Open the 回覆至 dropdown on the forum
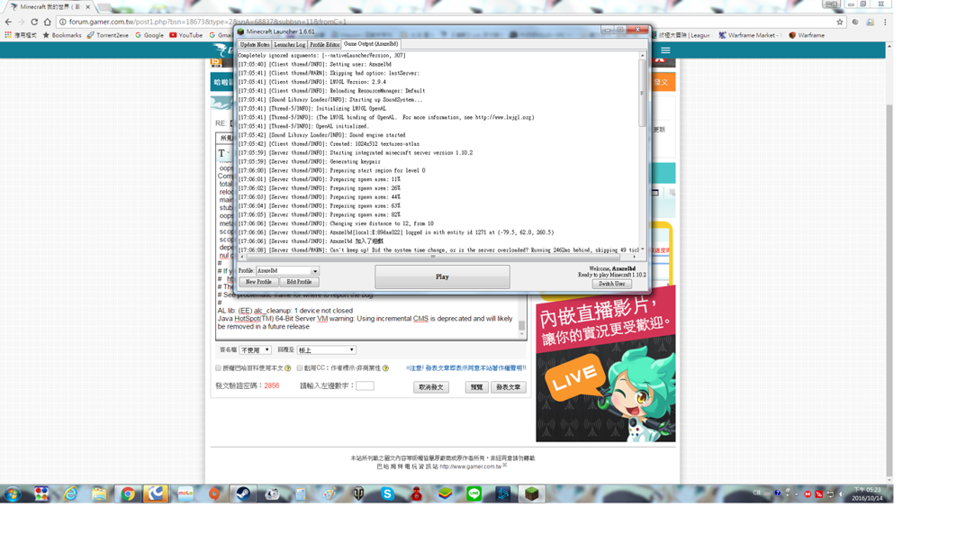 point(327,350)
